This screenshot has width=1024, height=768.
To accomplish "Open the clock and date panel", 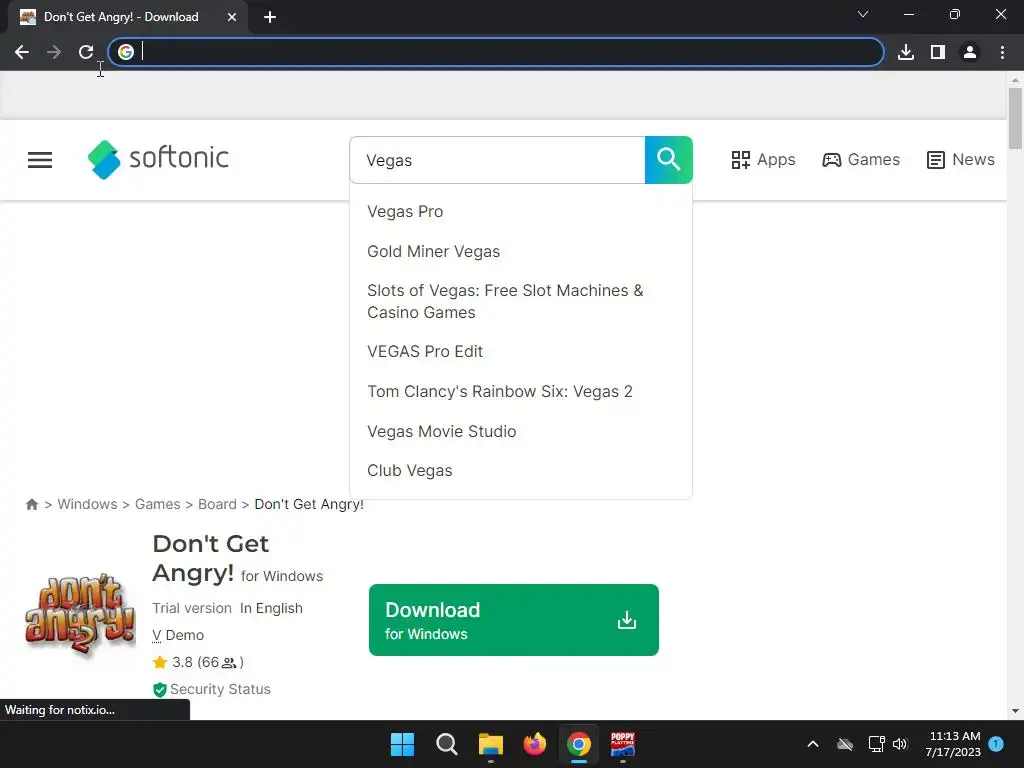I will click(x=953, y=744).
